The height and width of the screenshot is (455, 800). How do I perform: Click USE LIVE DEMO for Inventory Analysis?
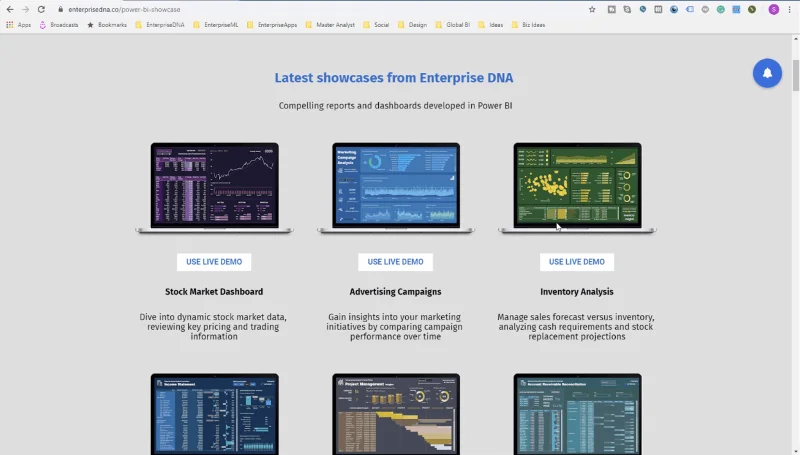[577, 262]
